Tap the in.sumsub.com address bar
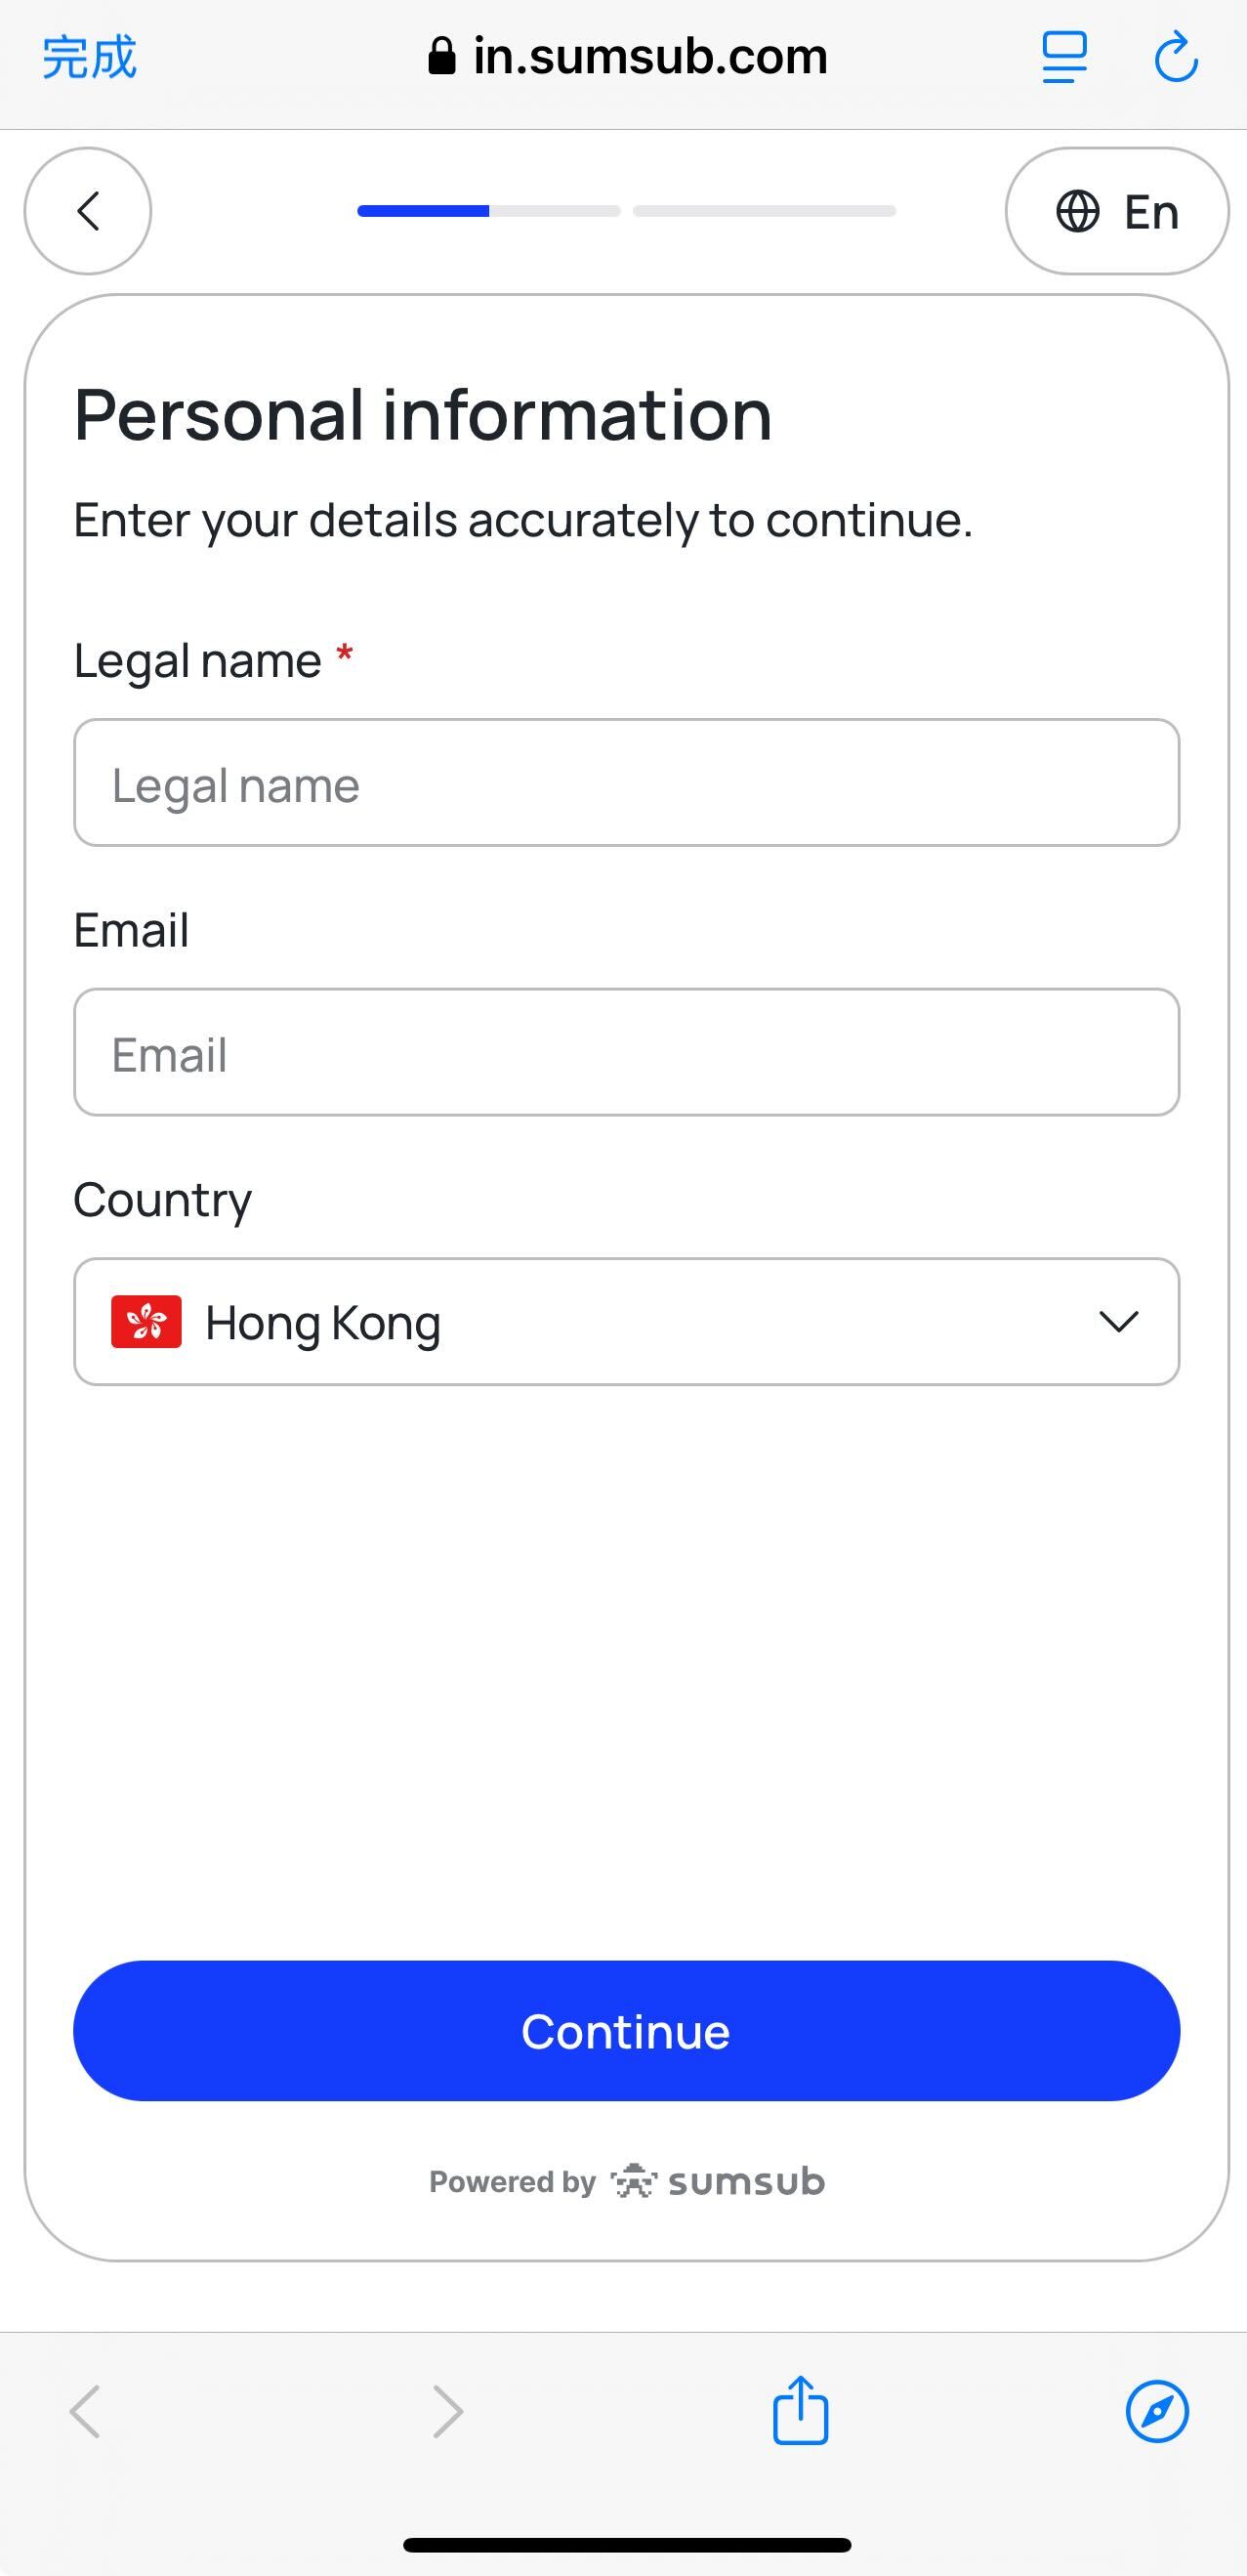The image size is (1247, 2576). (649, 57)
